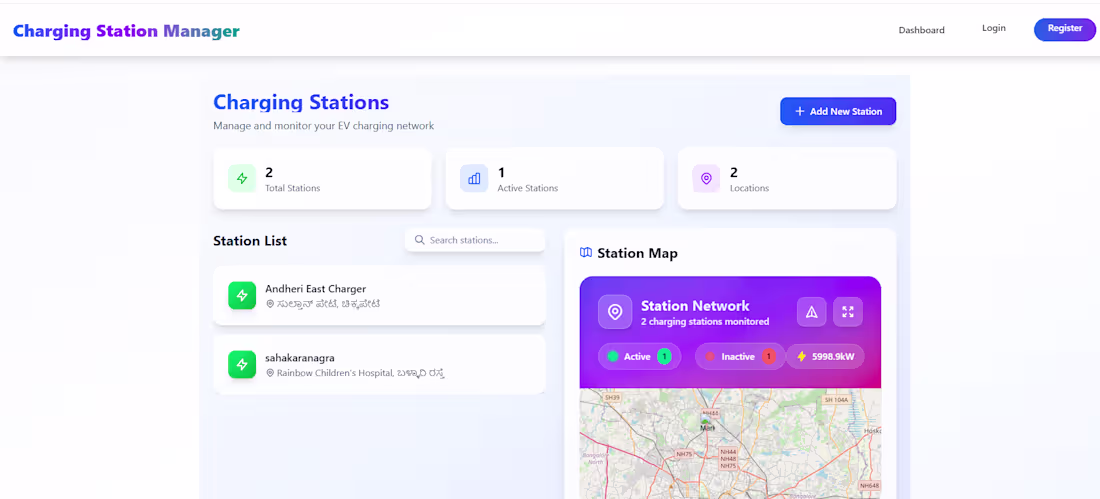The height and width of the screenshot is (499, 1100).
Task: Click the Total Stations lightning bolt icon
Action: (x=242, y=178)
